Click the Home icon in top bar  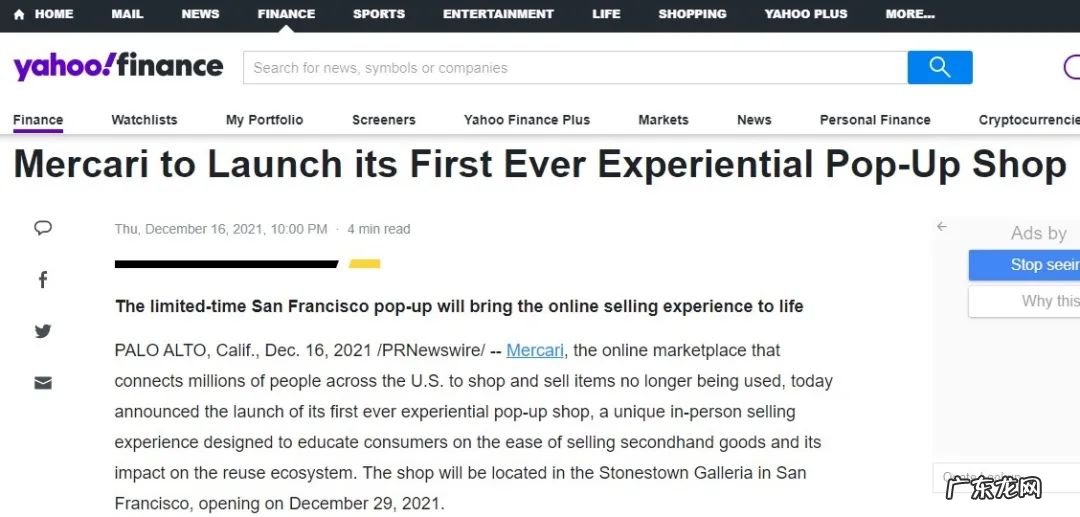coord(19,14)
